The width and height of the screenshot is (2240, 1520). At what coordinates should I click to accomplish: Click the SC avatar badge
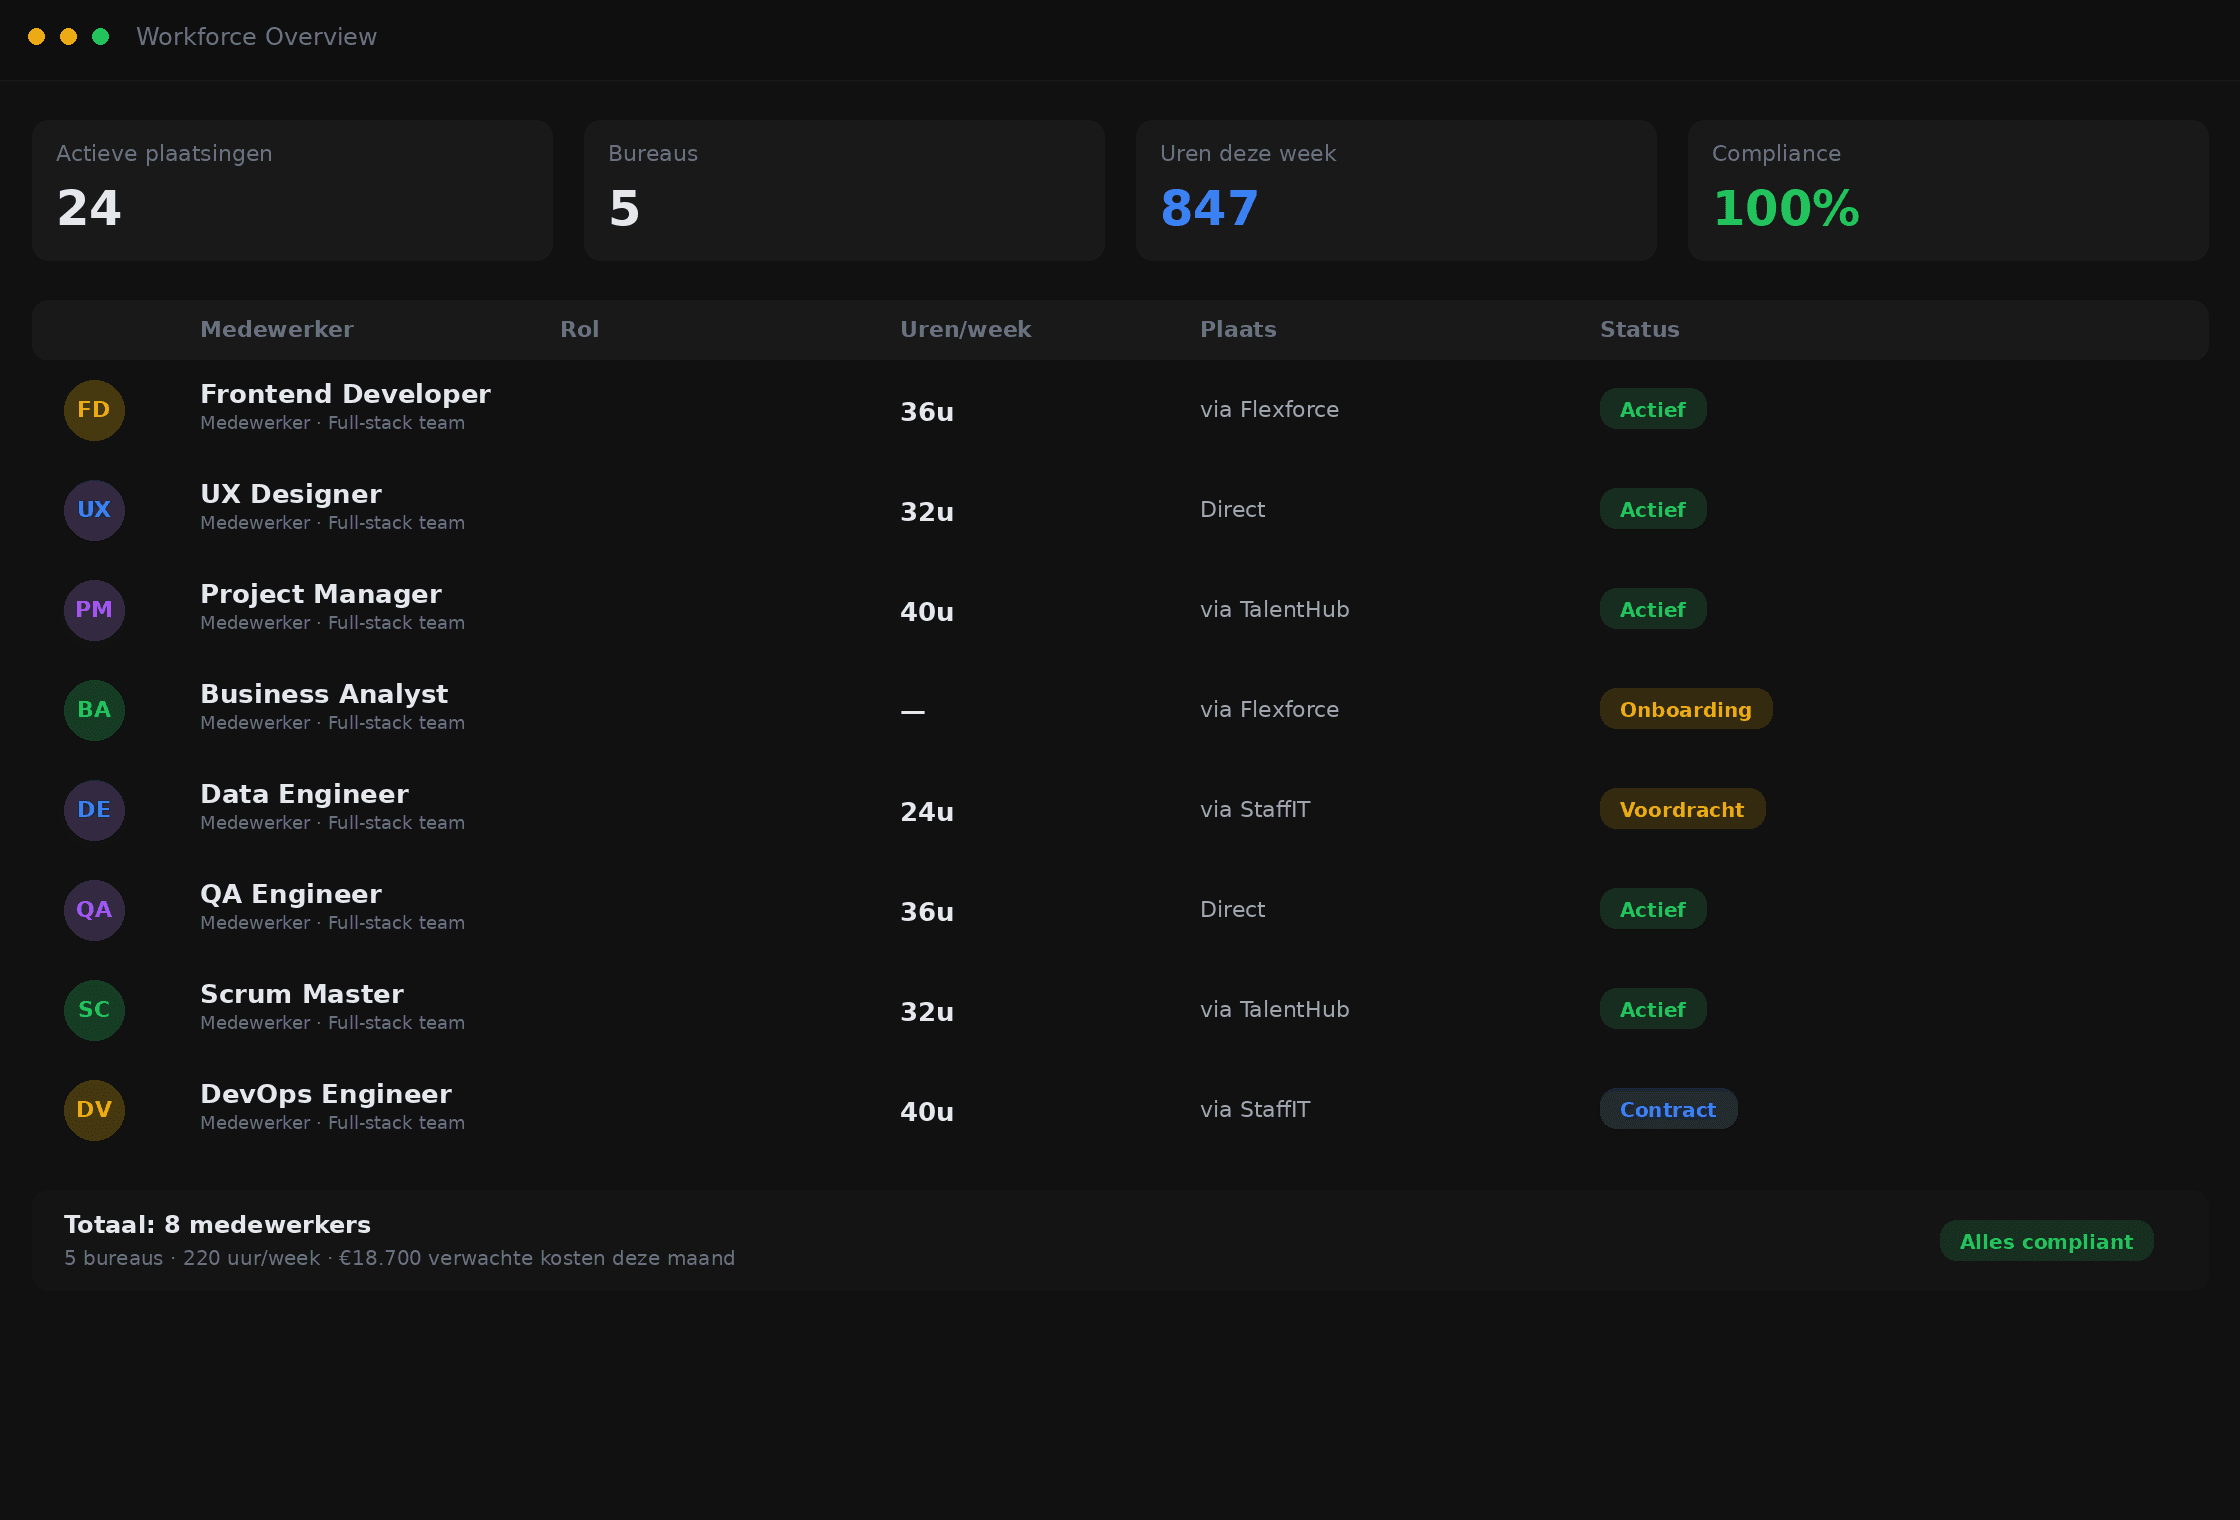[94, 1010]
